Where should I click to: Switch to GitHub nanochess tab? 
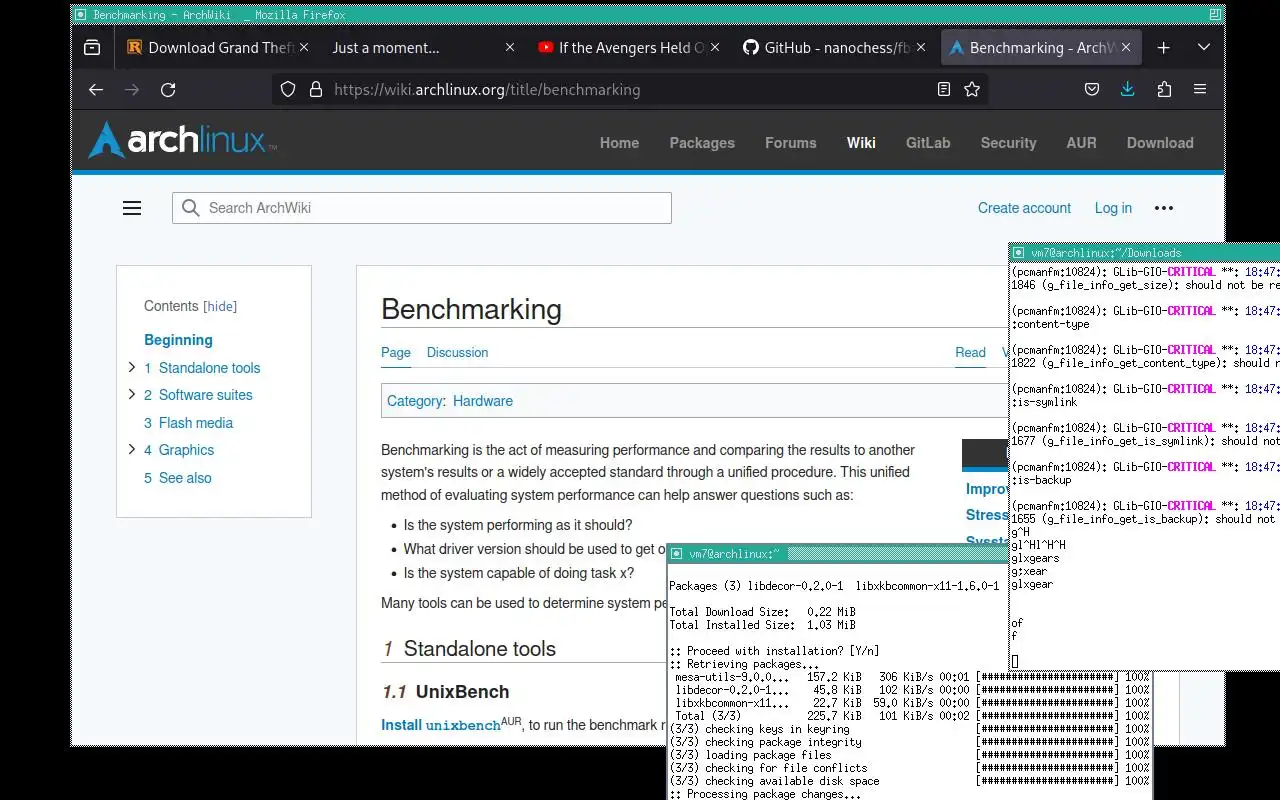point(834,47)
